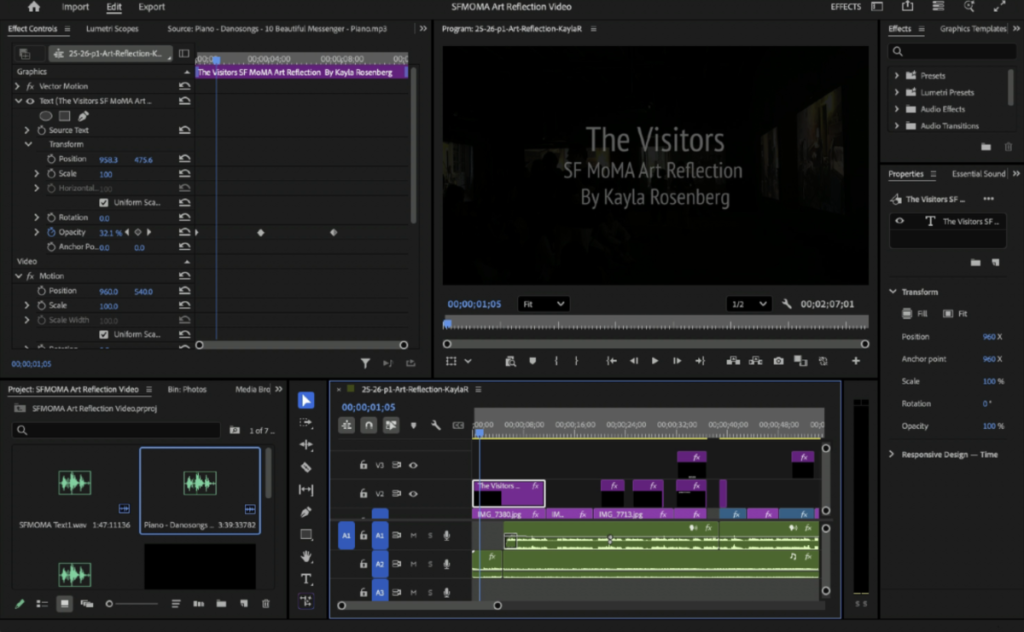Switch the Project panel to list view

click(x=42, y=604)
